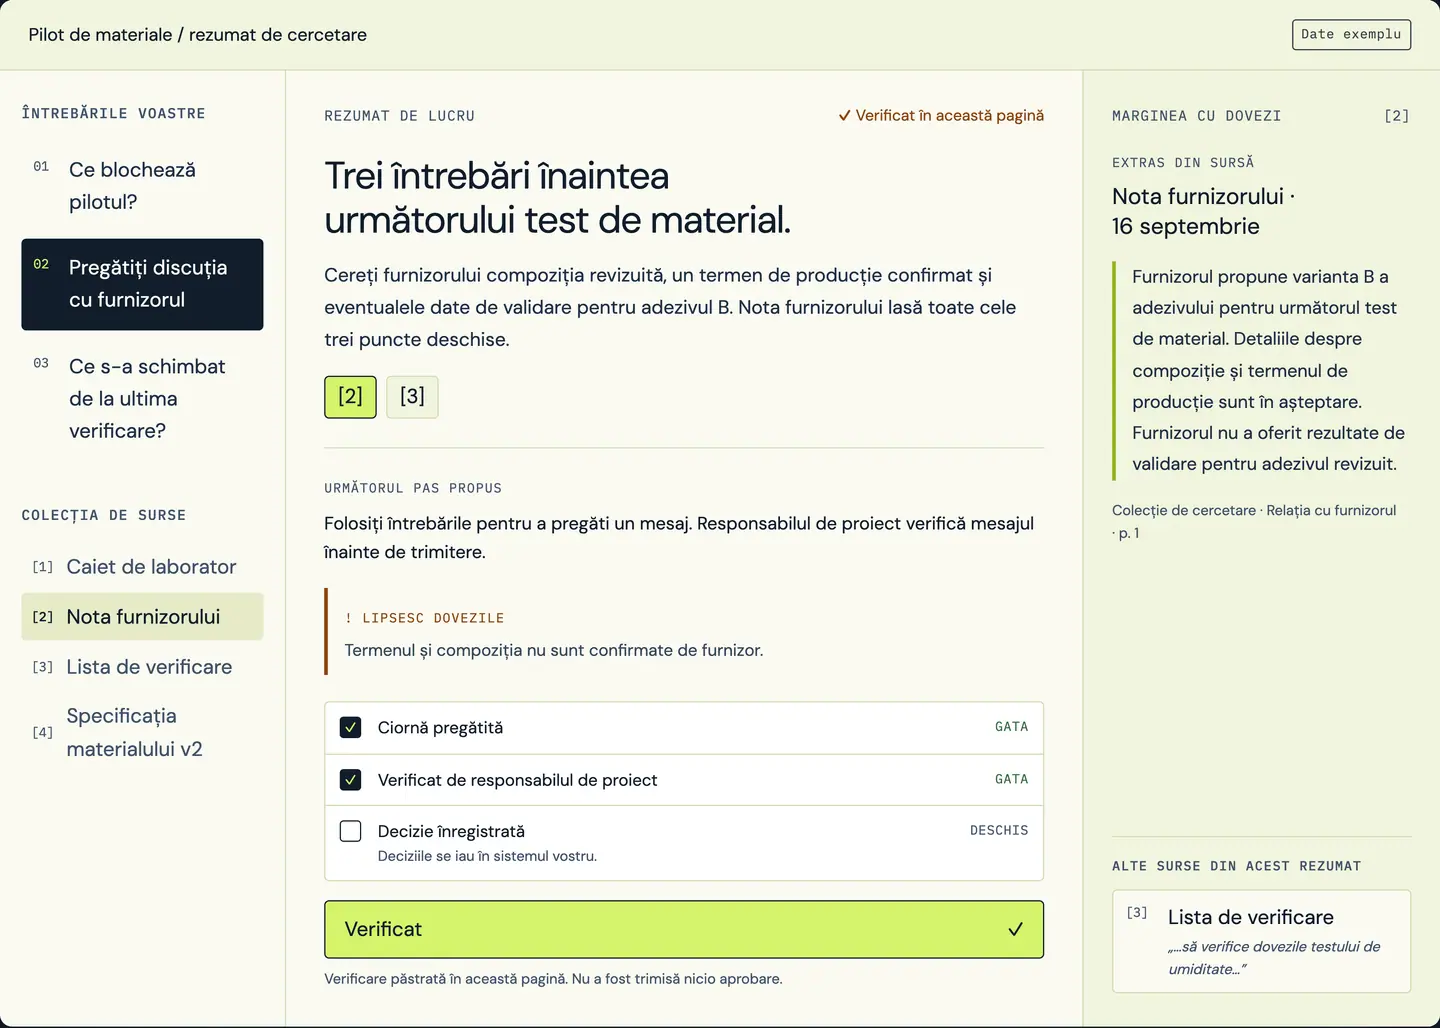This screenshot has width=1440, height=1028.
Task: Select source [2] Nota furnizorului
Action: [142, 617]
